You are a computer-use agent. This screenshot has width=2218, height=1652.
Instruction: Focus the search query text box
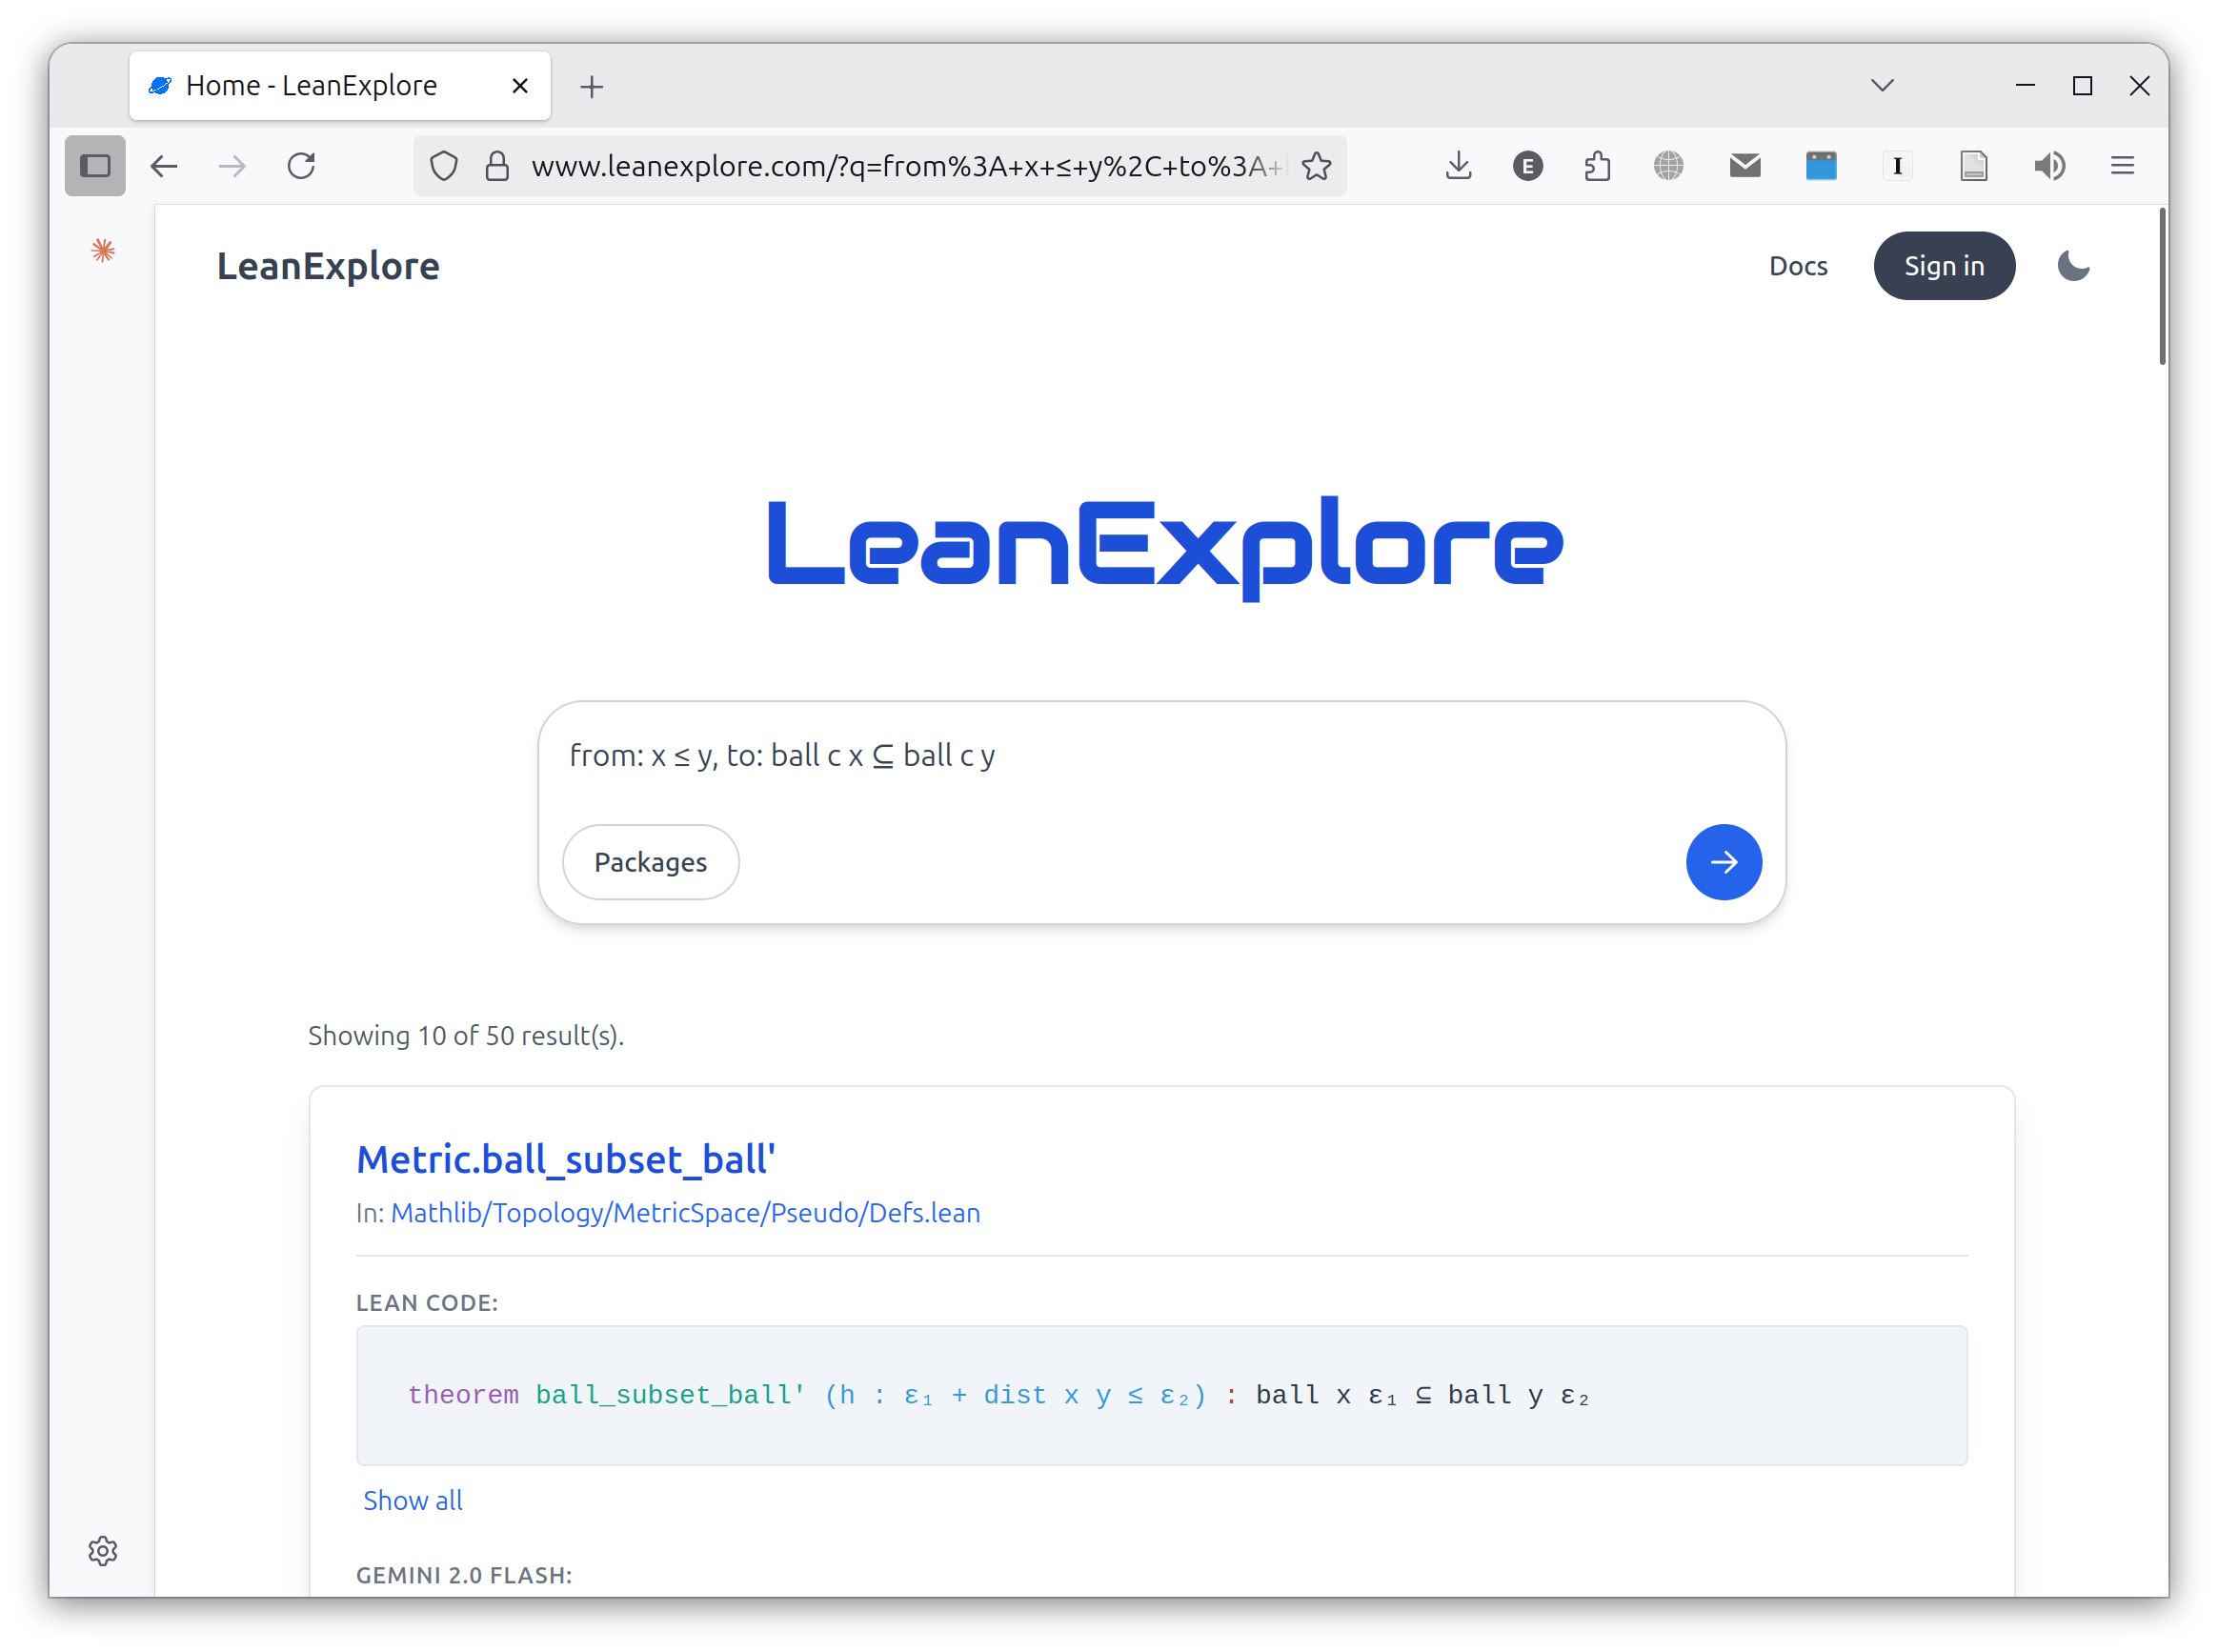[x=1160, y=756]
